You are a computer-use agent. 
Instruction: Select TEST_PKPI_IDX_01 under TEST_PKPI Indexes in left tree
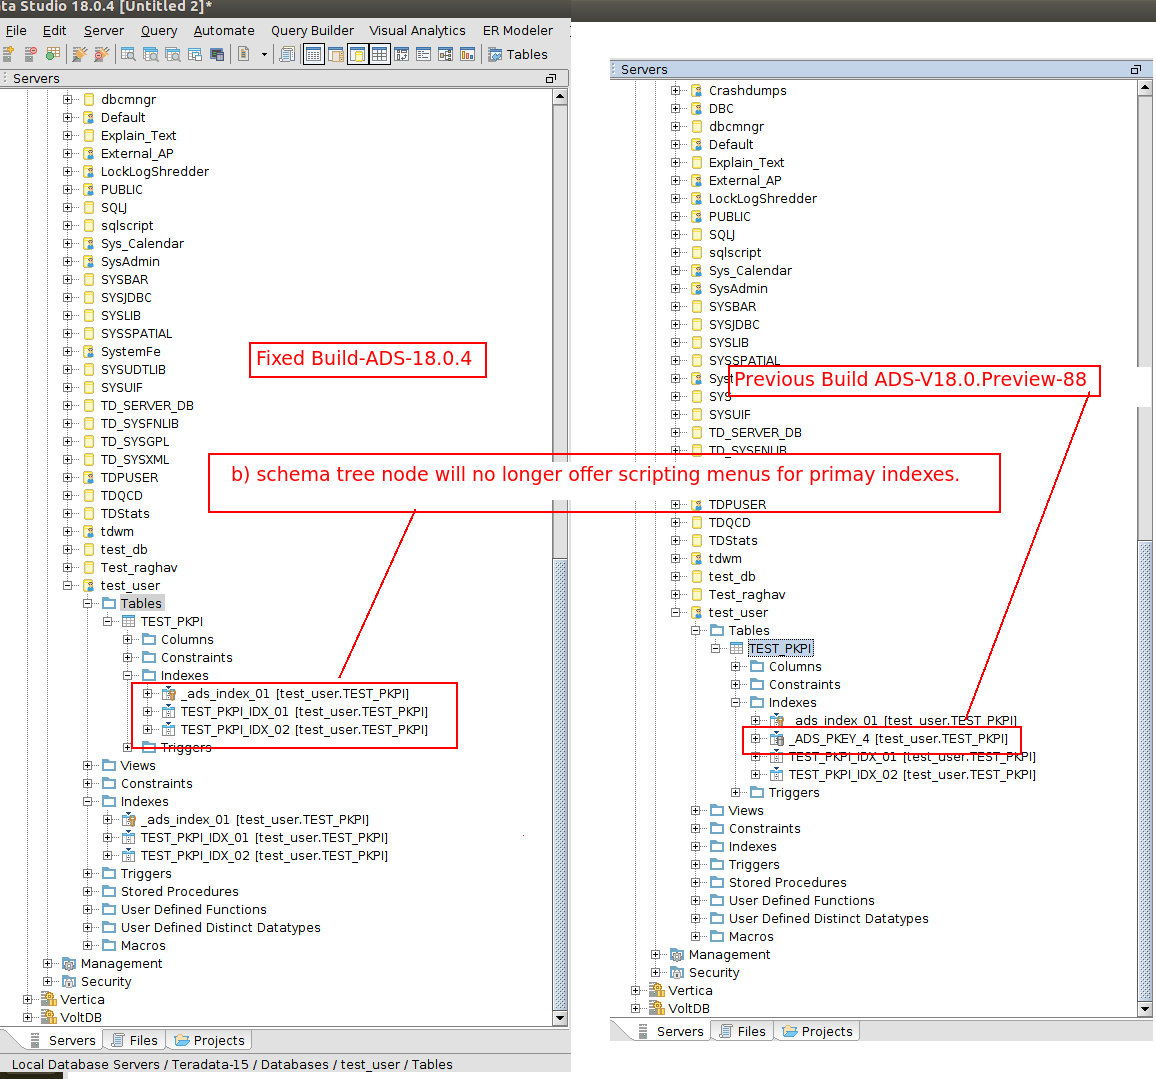pos(304,711)
